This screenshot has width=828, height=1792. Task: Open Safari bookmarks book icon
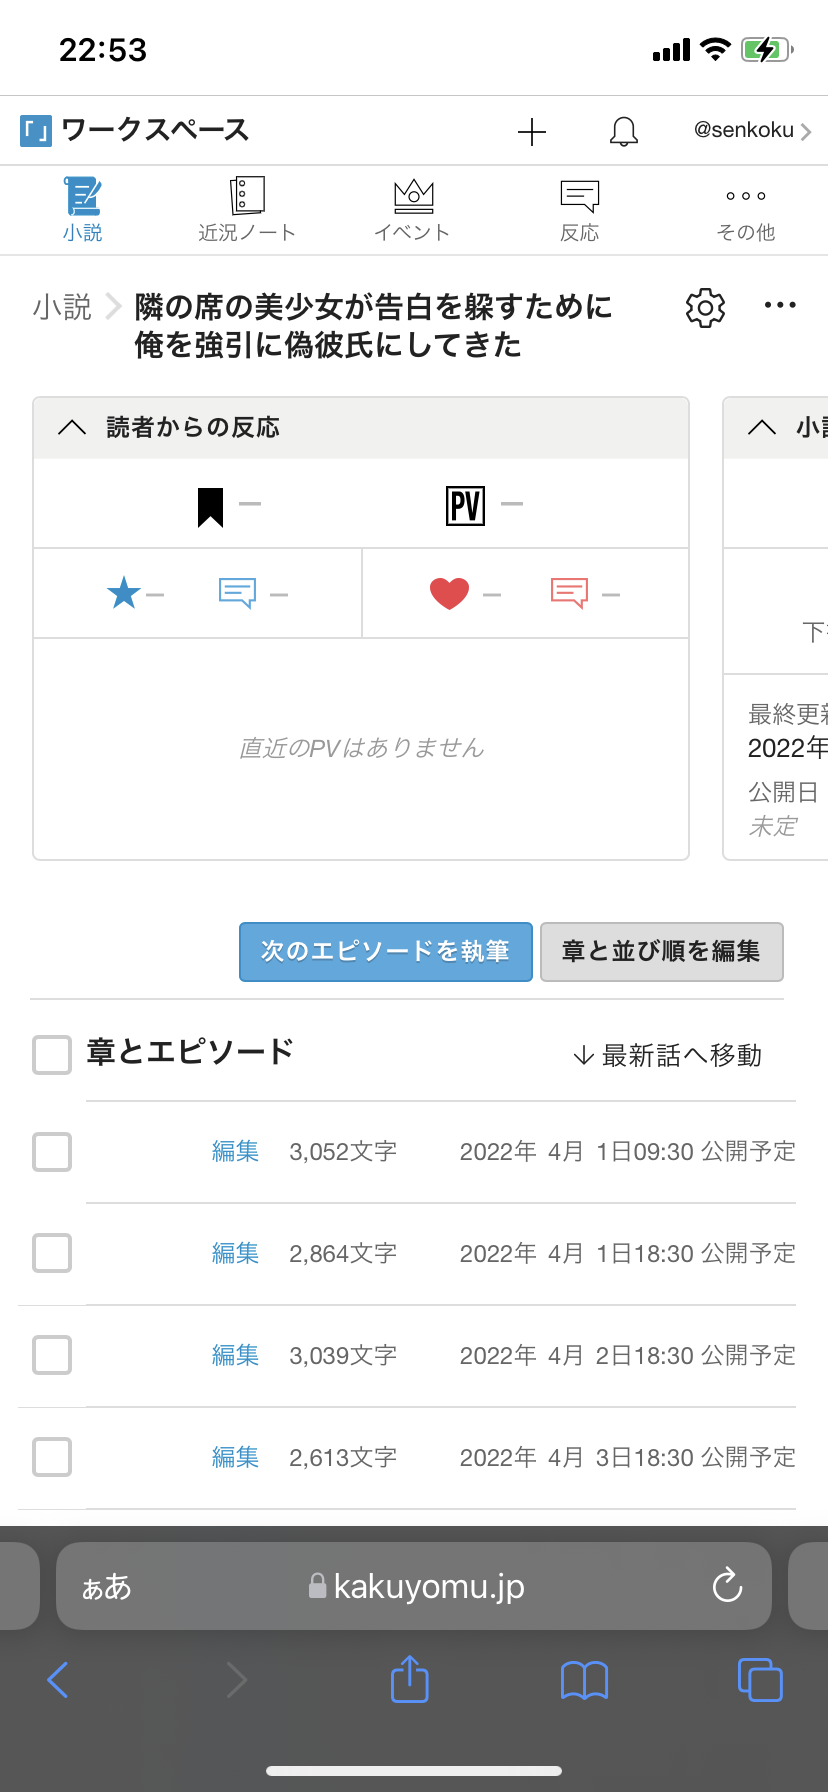[584, 1680]
